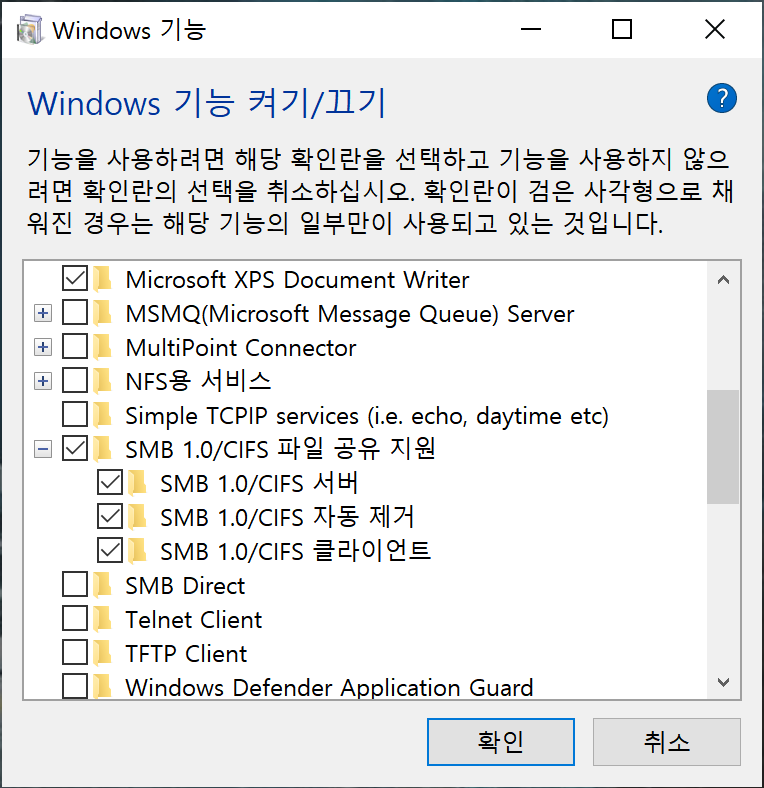Uncheck Microsoft XPS Document Writer checkbox
Image resolution: width=764 pixels, height=788 pixels.
[x=75, y=278]
